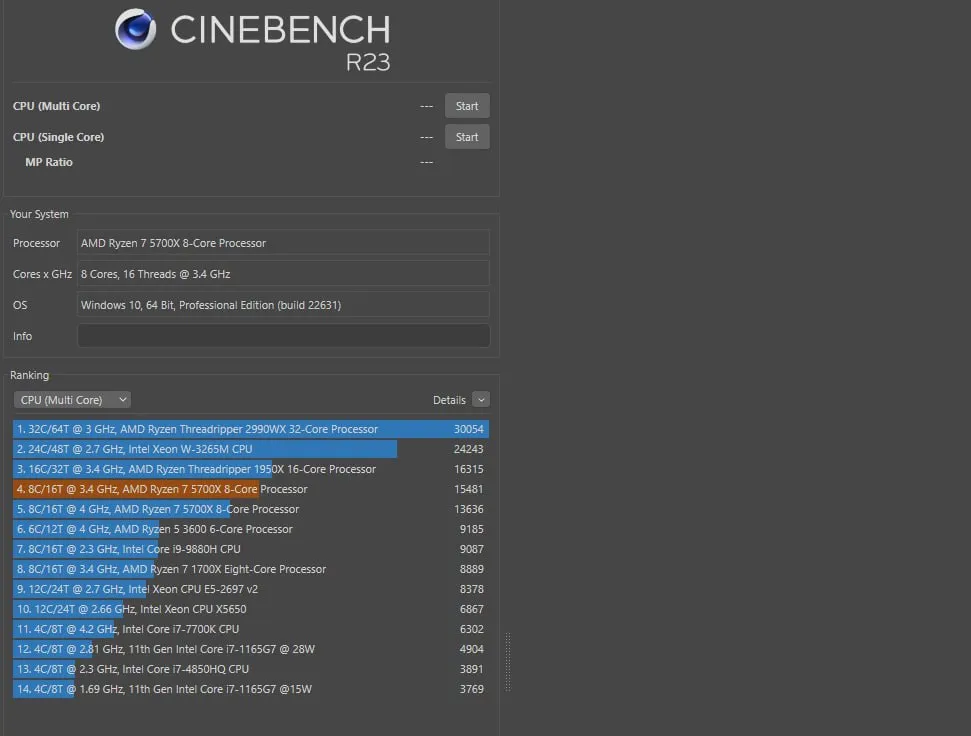Select the Intel Core i7-7700K ranking row
Viewport: 971px width, 736px height.
click(x=251, y=629)
